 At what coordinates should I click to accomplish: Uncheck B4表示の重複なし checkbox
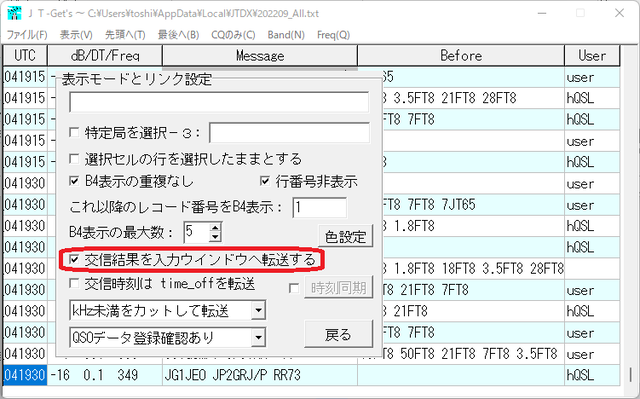pos(74,180)
